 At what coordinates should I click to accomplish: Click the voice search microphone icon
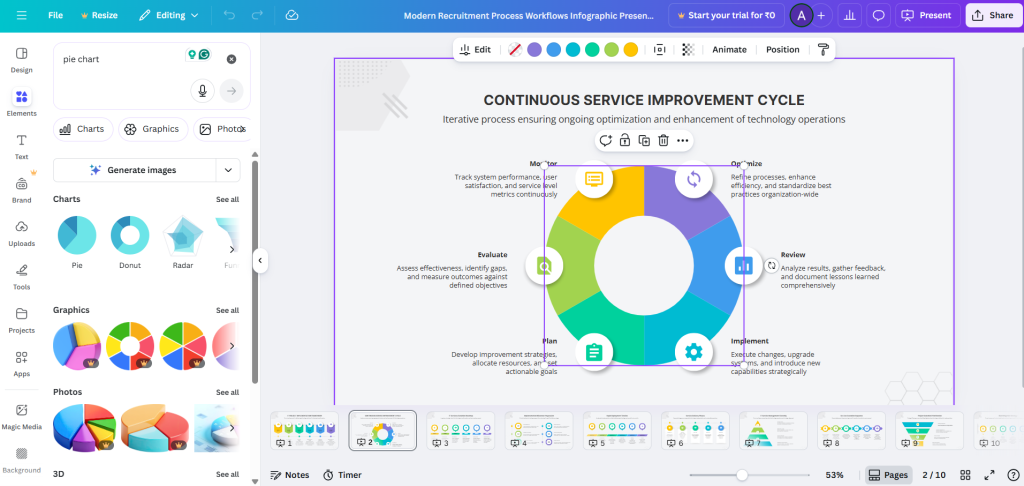203,91
